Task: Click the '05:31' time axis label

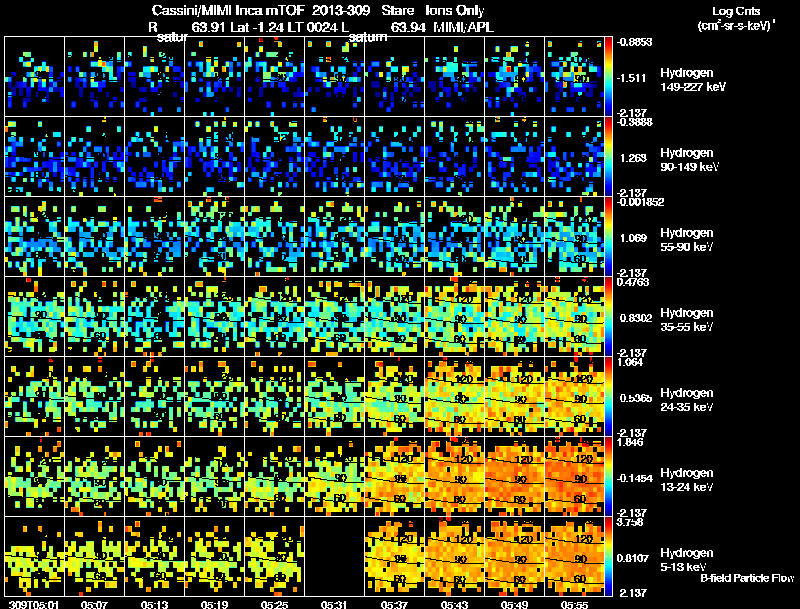Action: click(x=334, y=605)
